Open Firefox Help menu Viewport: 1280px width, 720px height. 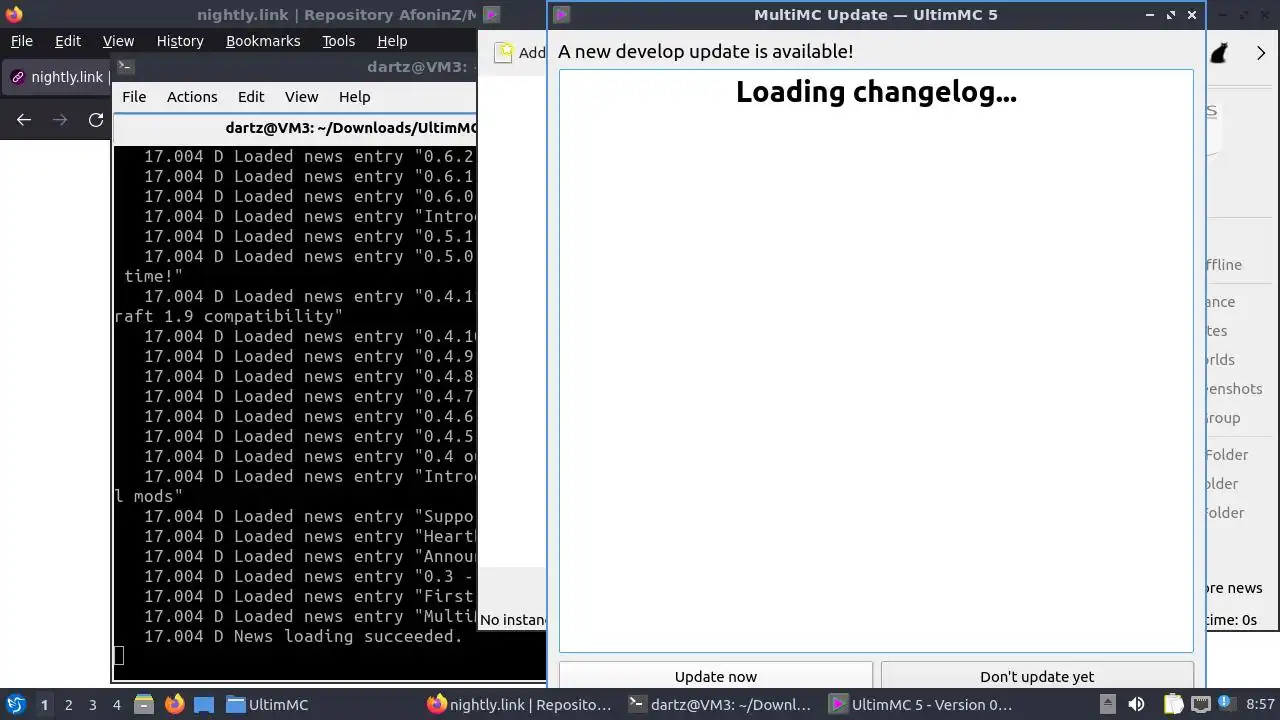point(392,41)
